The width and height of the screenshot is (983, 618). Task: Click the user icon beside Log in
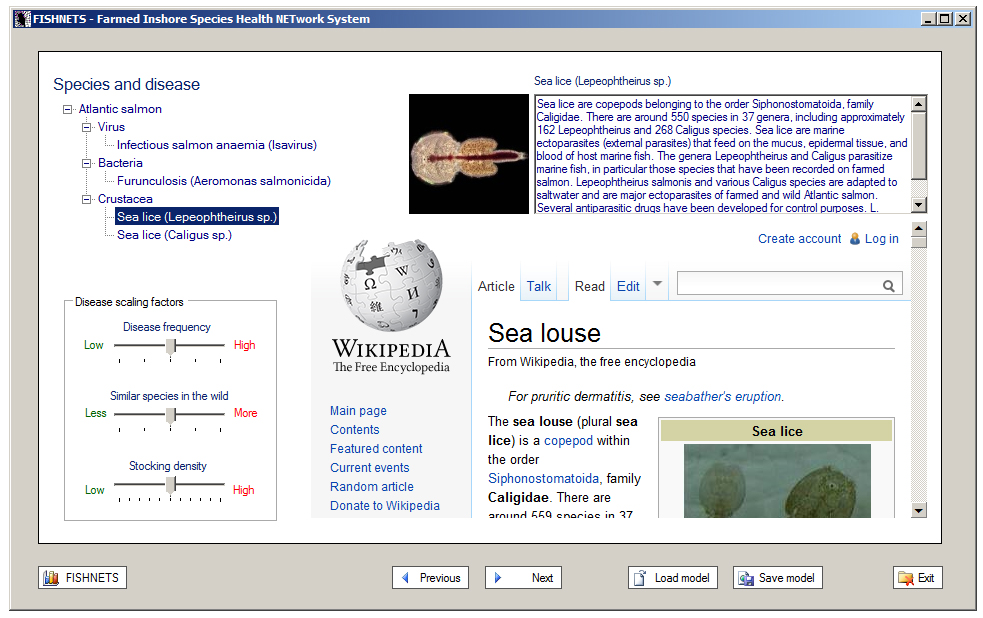(854, 239)
